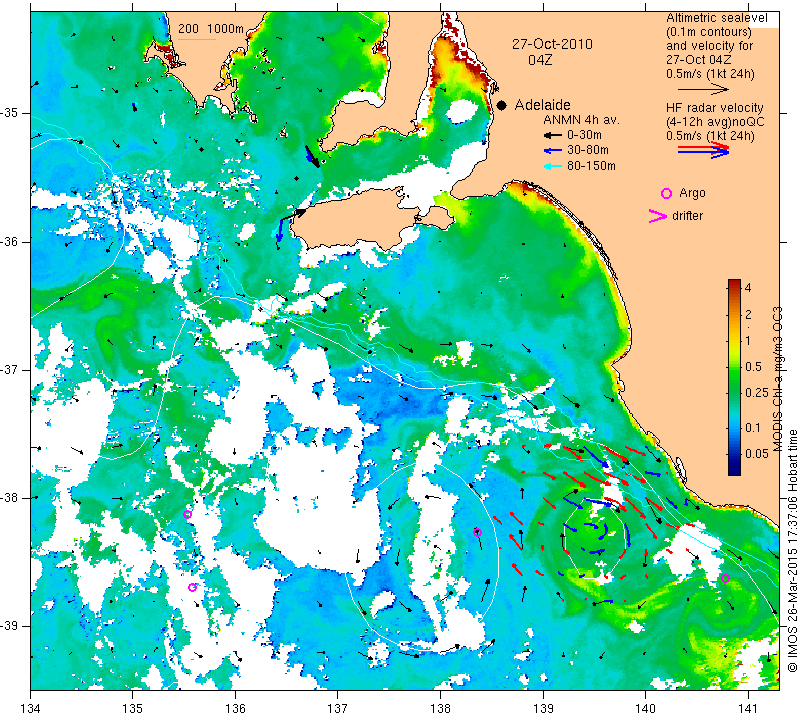Click the MODIS Chl-a mg/m3 OC3 colorbar title
This screenshot has width=800, height=720.
tap(777, 379)
